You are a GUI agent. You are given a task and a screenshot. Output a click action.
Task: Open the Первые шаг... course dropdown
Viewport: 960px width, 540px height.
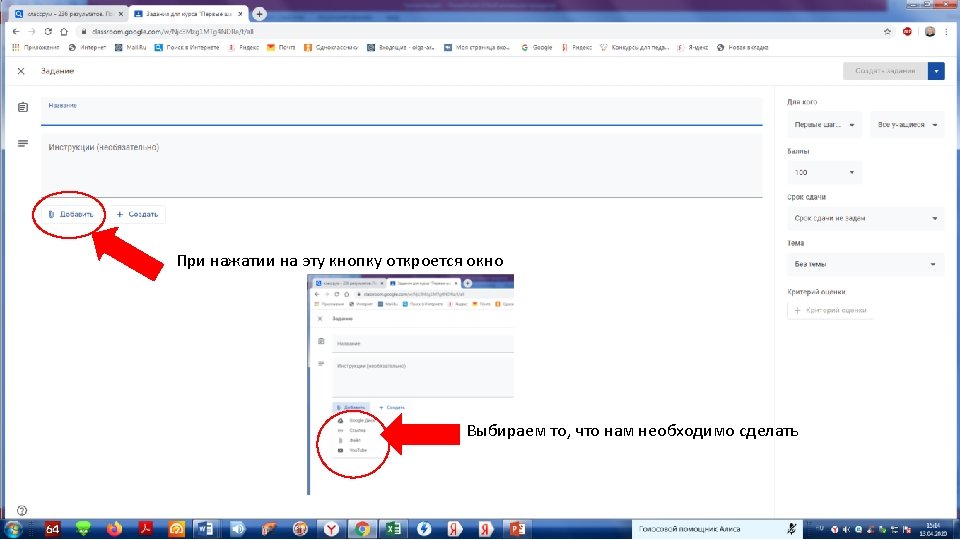click(824, 125)
